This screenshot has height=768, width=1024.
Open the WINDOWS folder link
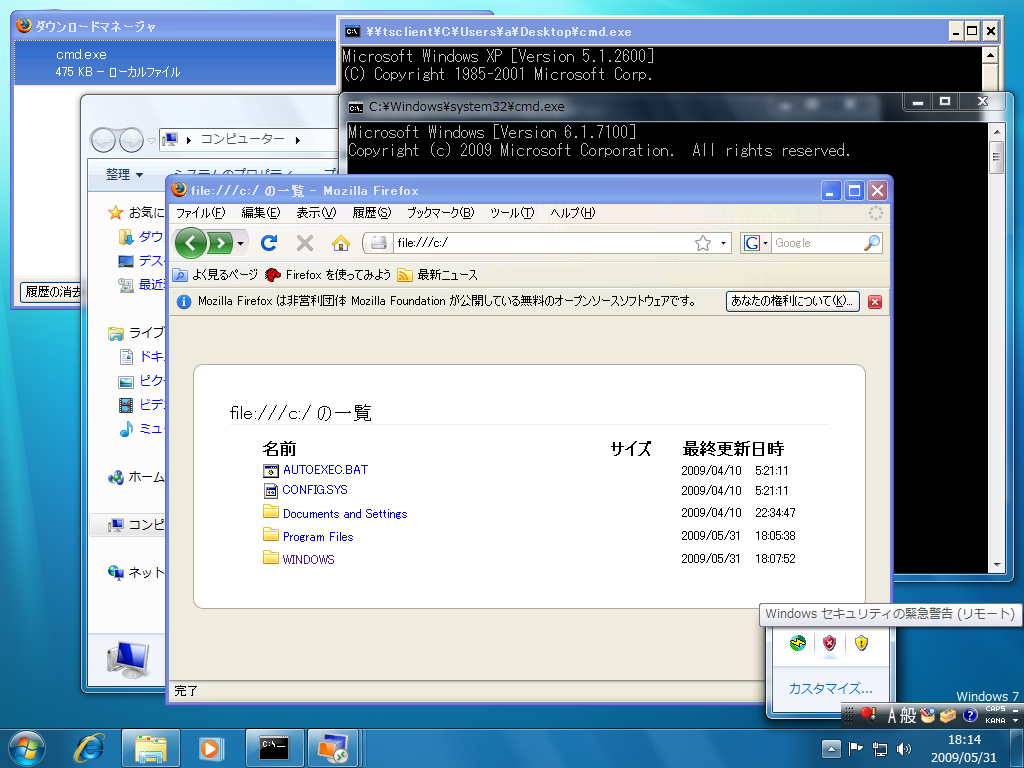pos(308,560)
